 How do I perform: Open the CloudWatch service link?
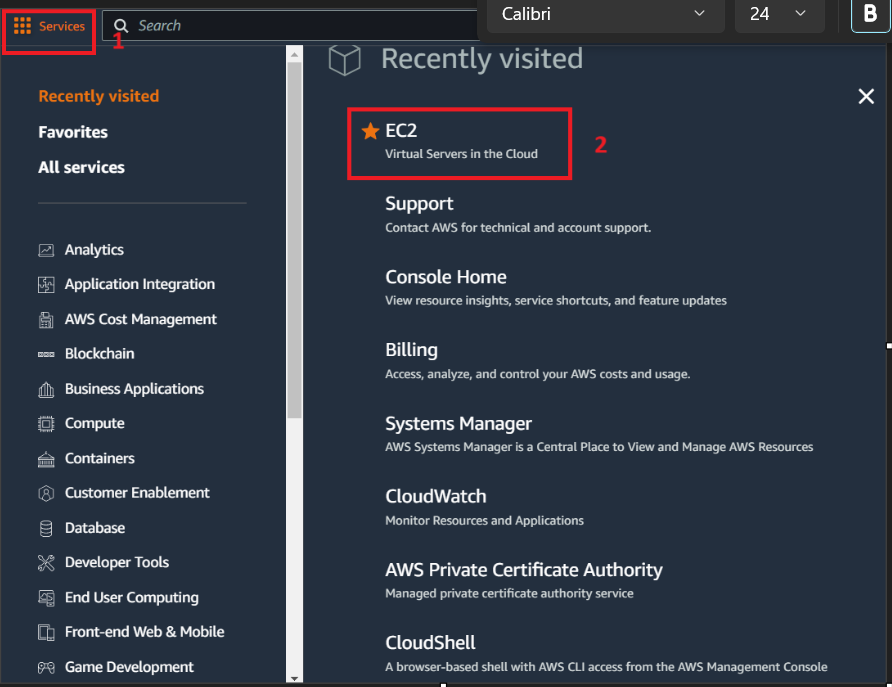[x=436, y=496]
